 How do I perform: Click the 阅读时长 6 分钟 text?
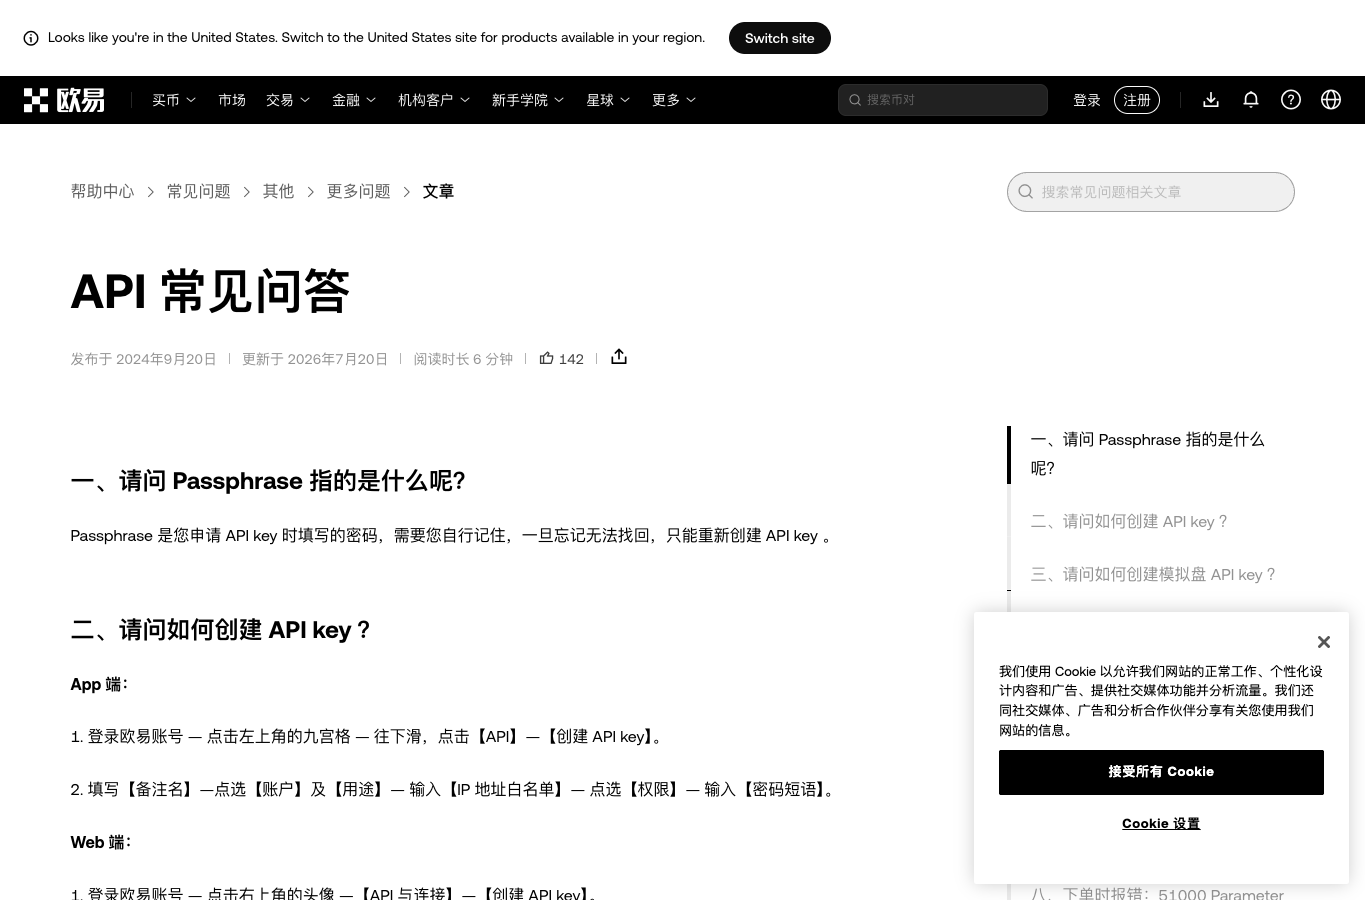tap(463, 359)
